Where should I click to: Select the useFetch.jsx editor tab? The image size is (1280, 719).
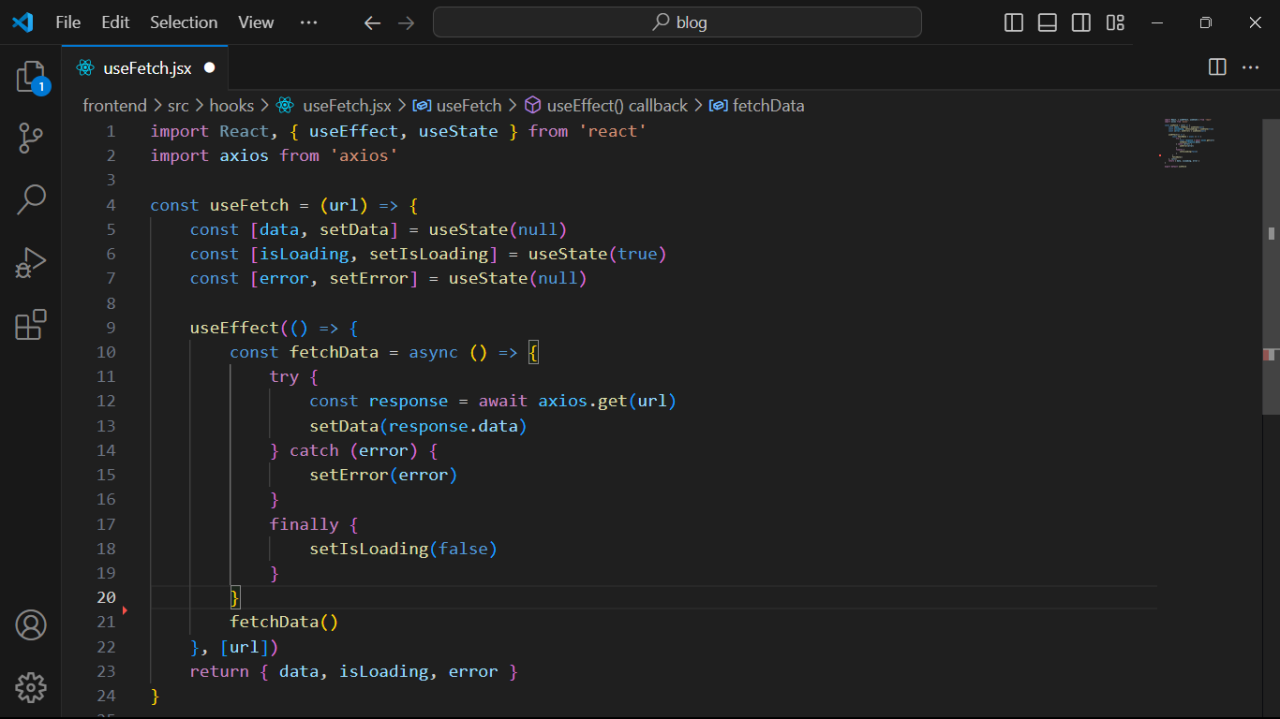coord(147,68)
